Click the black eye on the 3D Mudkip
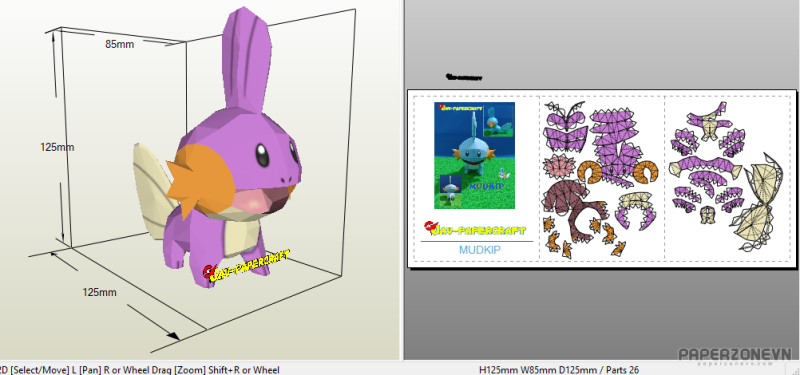The height and width of the screenshot is (375, 800). pos(262,155)
